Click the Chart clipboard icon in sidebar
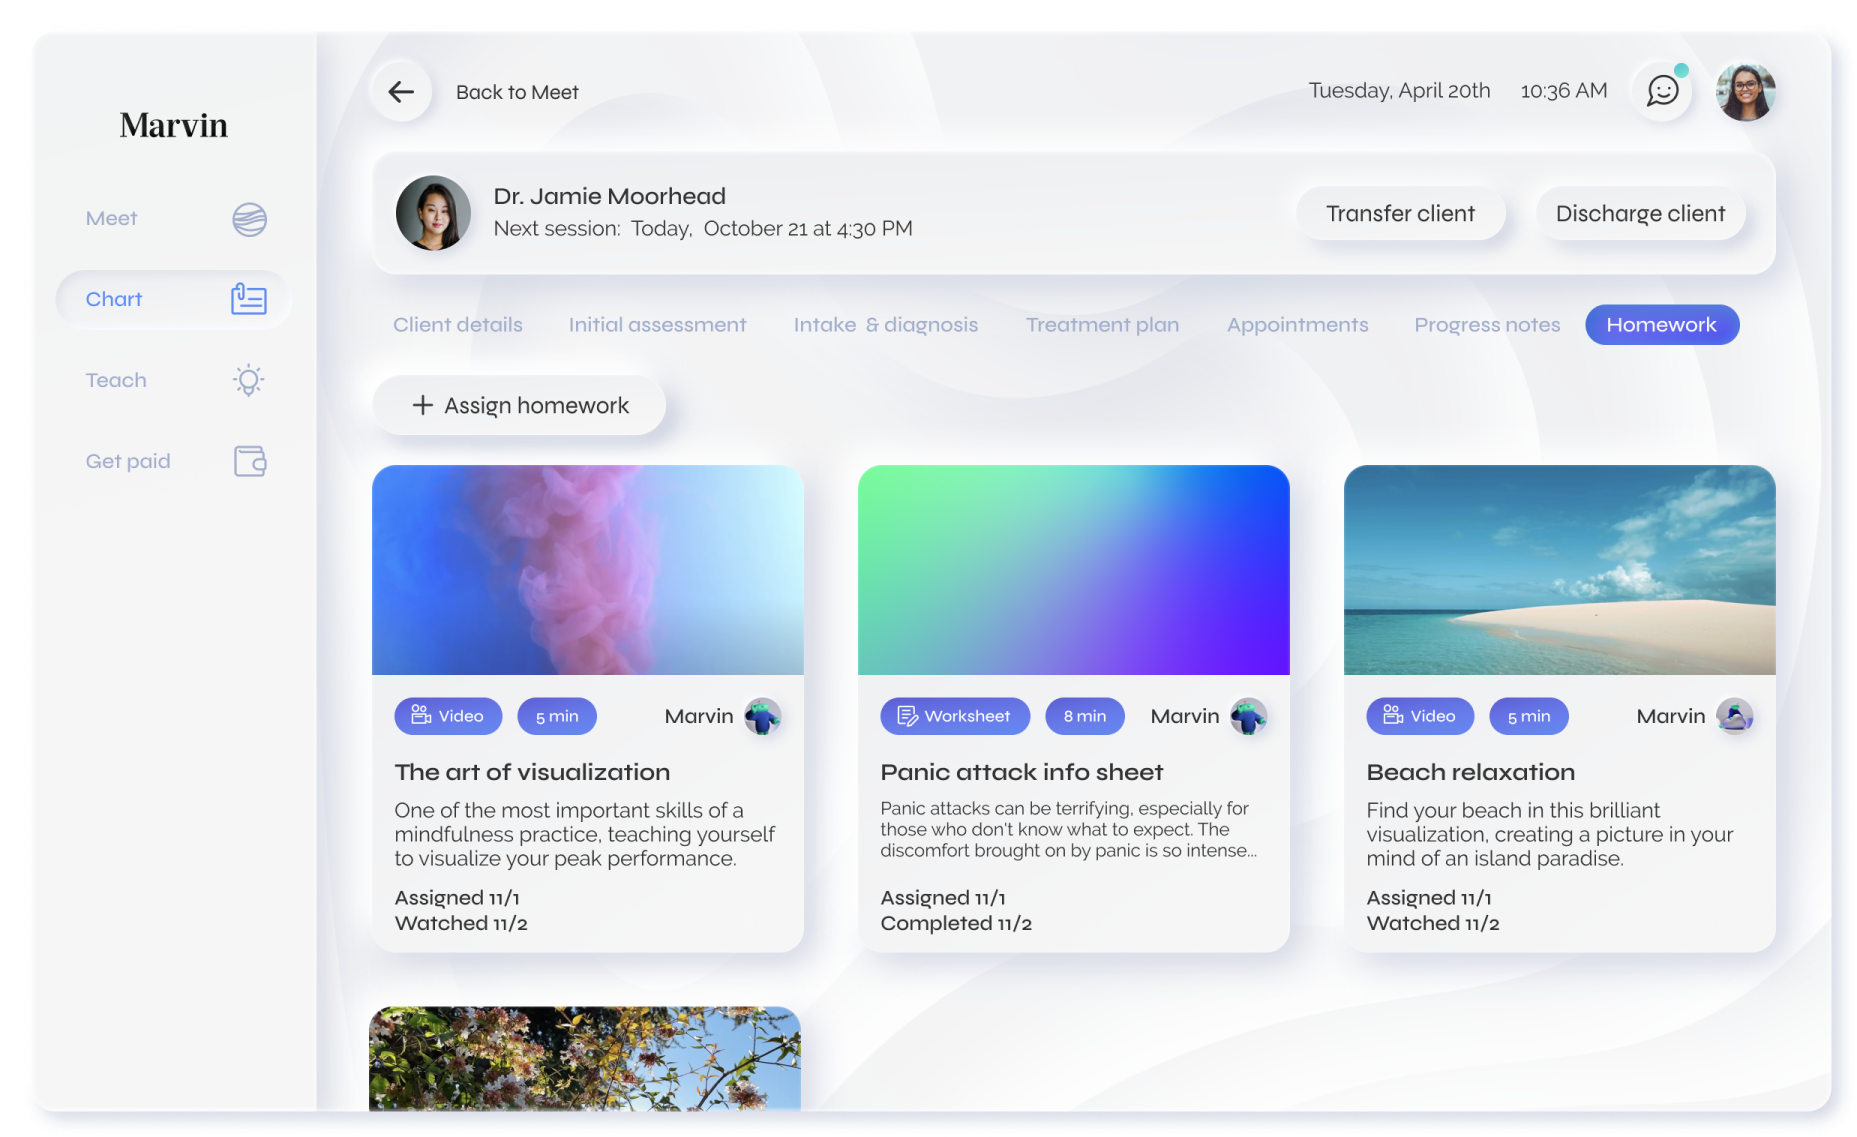1857x1137 pixels. coord(248,299)
